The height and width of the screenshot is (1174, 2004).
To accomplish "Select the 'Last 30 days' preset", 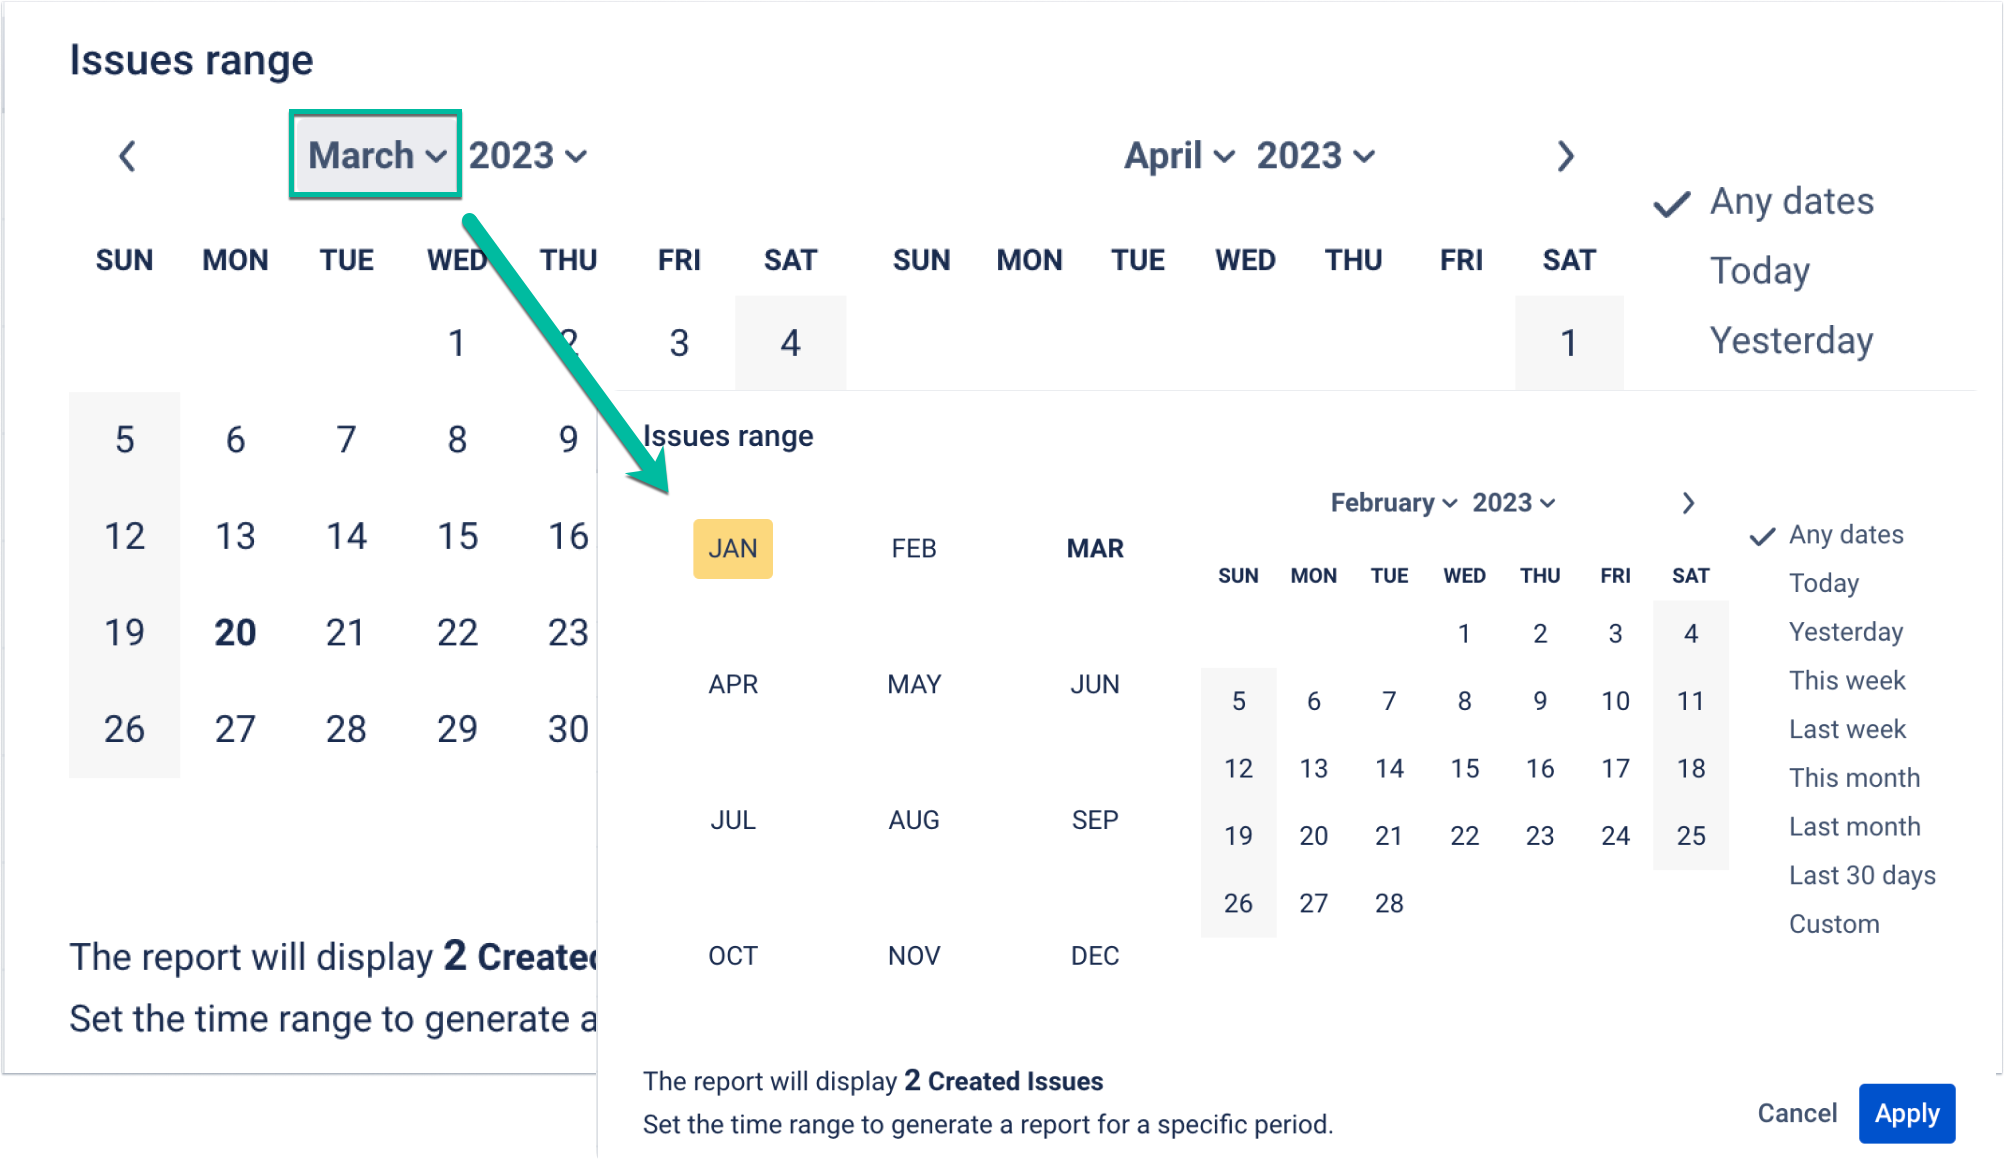I will [1862, 875].
